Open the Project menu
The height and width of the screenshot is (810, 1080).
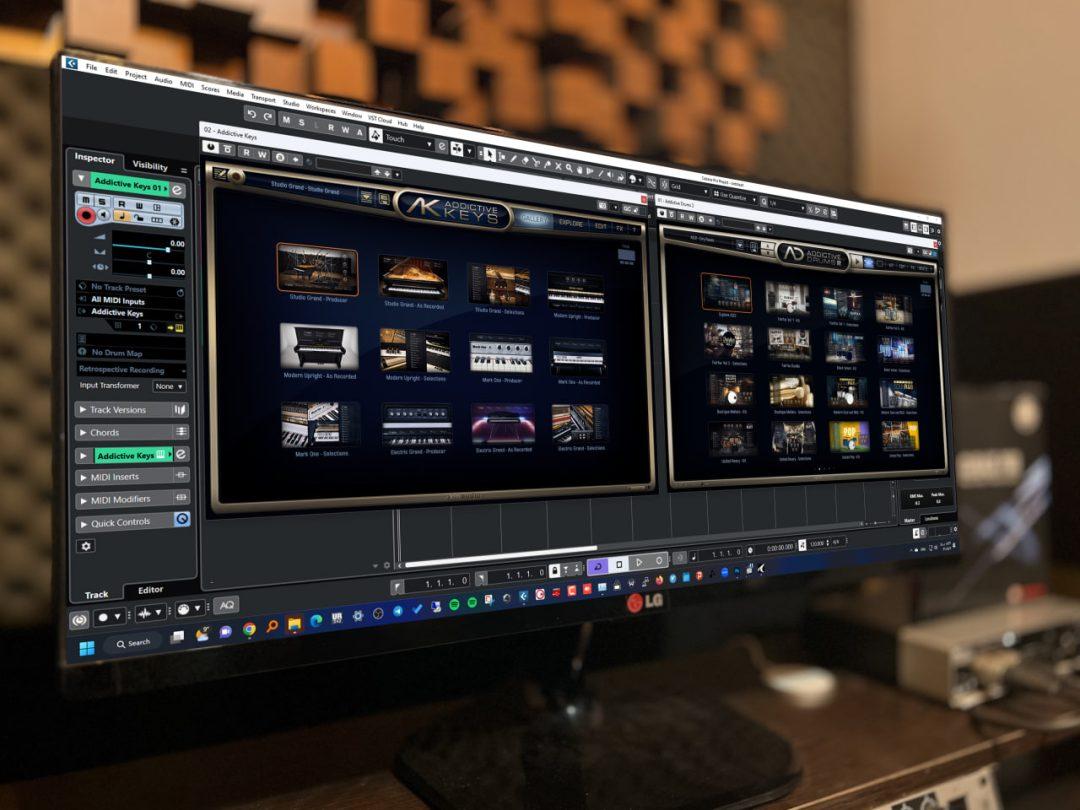point(136,75)
